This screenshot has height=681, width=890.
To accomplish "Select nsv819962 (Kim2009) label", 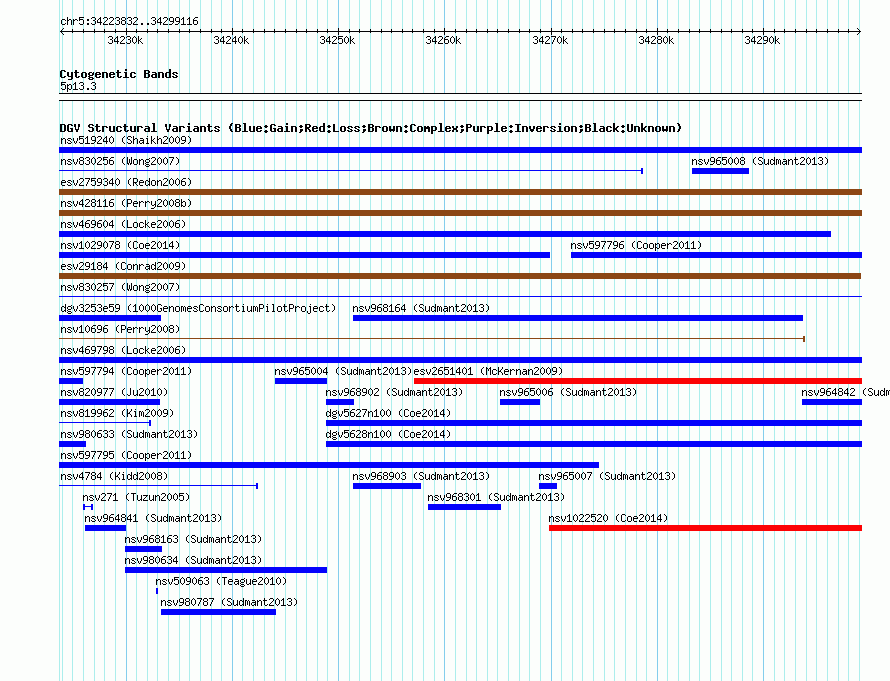I will [x=117, y=413].
